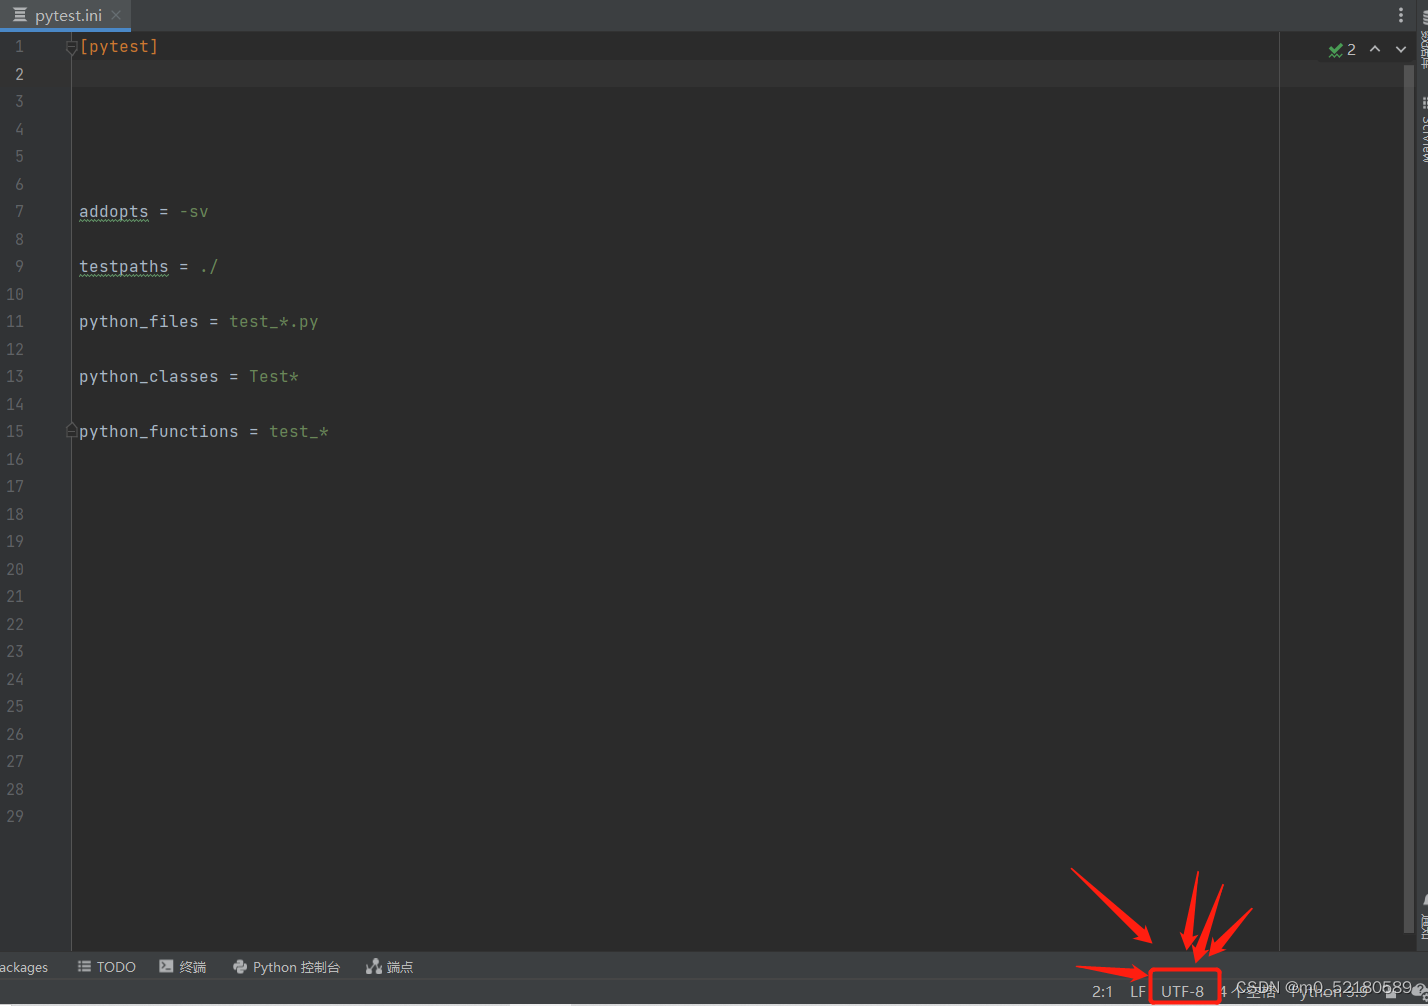Click the Python logo icon in bottom bar
Viewport: 1428px width, 1006px height.
[x=240, y=967]
